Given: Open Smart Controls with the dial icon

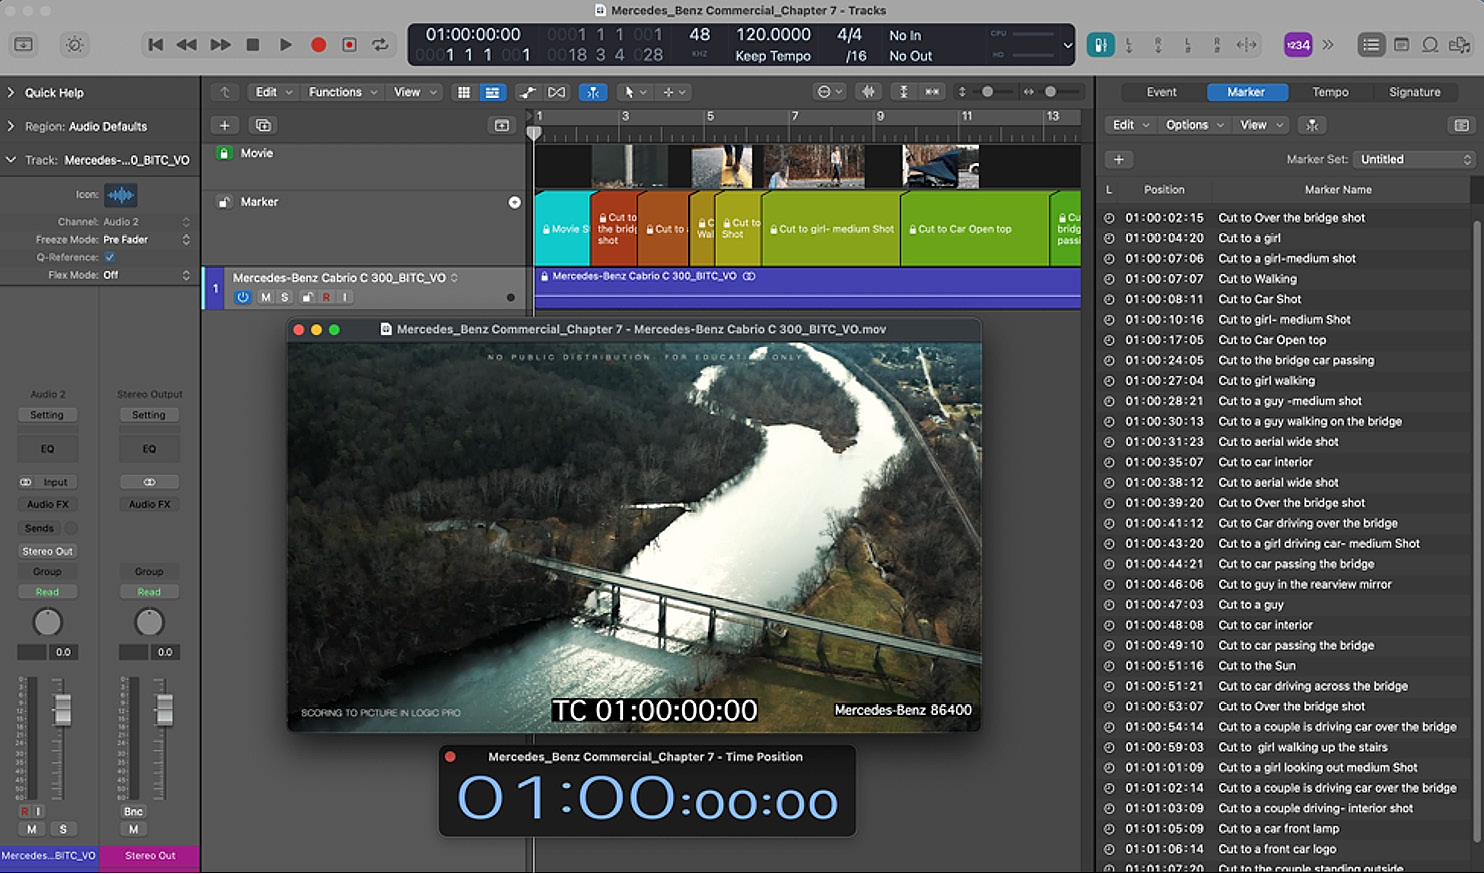Looking at the screenshot, I should pyautogui.click(x=74, y=44).
